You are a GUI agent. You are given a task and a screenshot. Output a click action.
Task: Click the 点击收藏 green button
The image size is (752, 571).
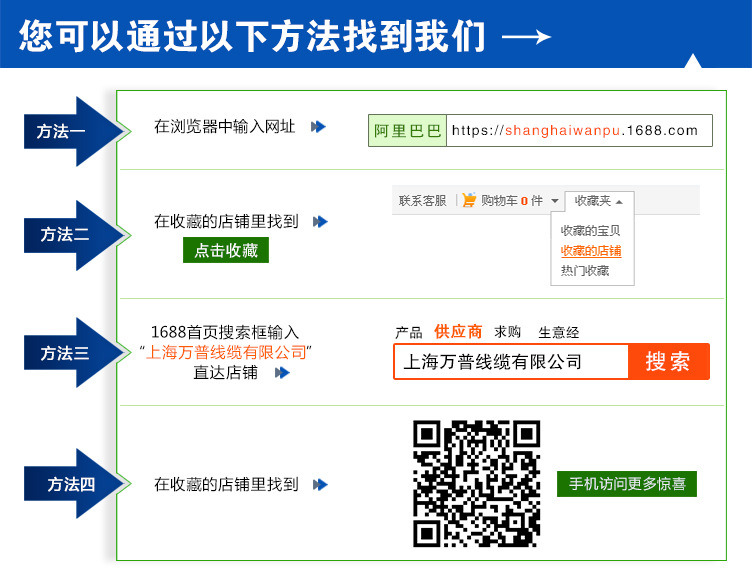point(226,250)
